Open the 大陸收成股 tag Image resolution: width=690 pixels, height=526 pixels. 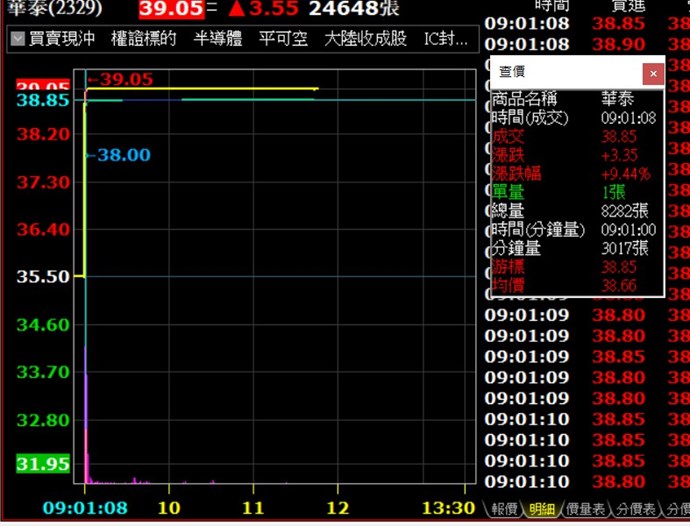(365, 40)
